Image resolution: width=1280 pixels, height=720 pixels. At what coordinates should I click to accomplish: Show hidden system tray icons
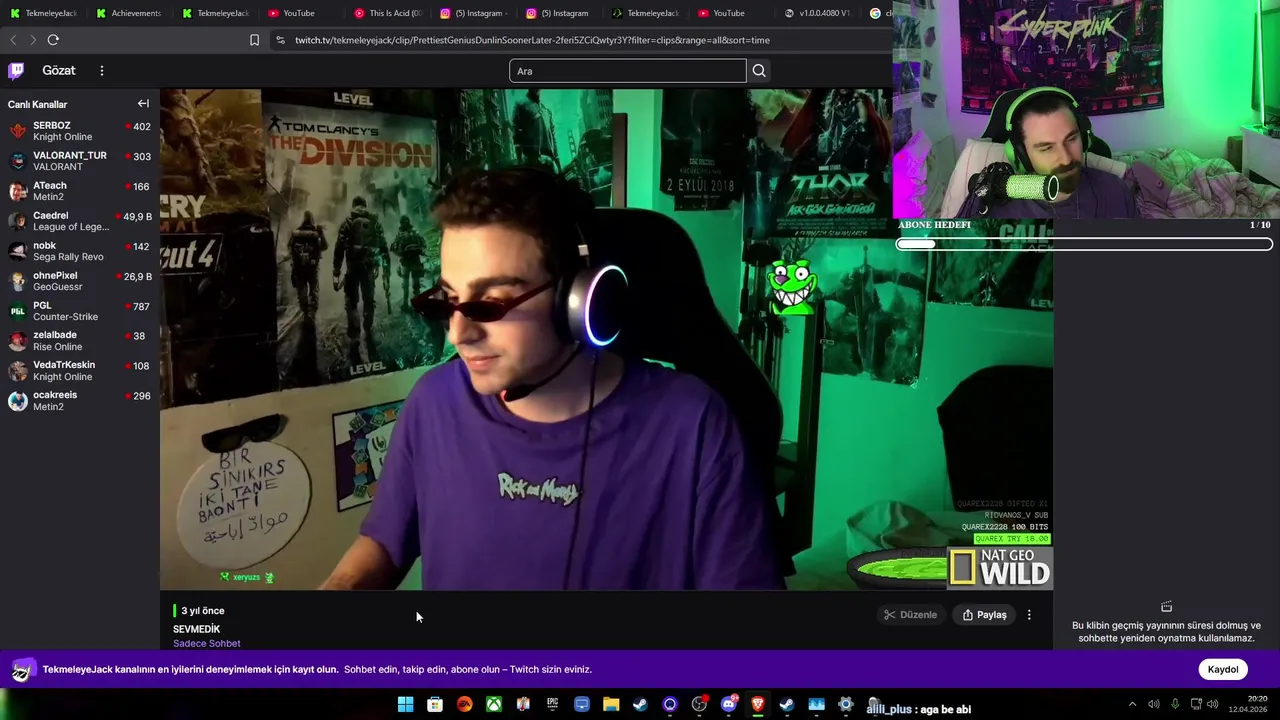click(x=1132, y=705)
